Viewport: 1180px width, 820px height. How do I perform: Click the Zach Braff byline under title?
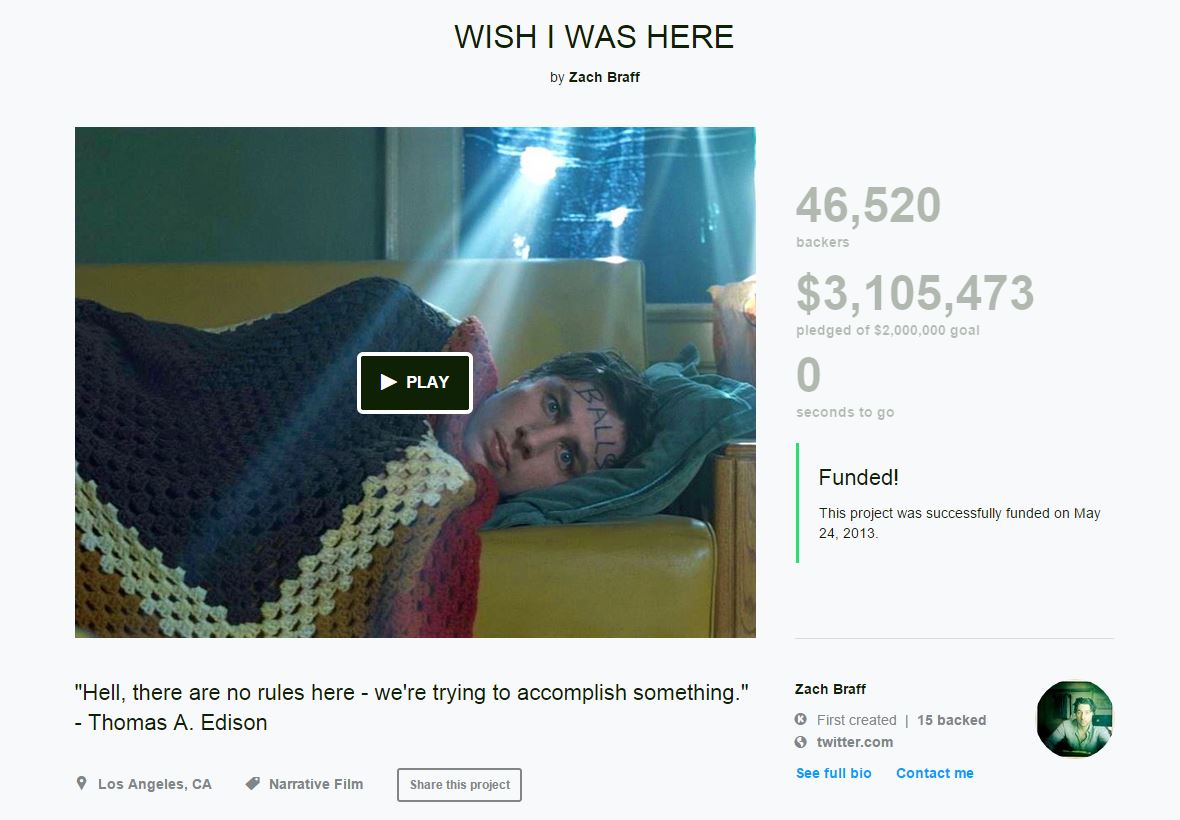[604, 77]
